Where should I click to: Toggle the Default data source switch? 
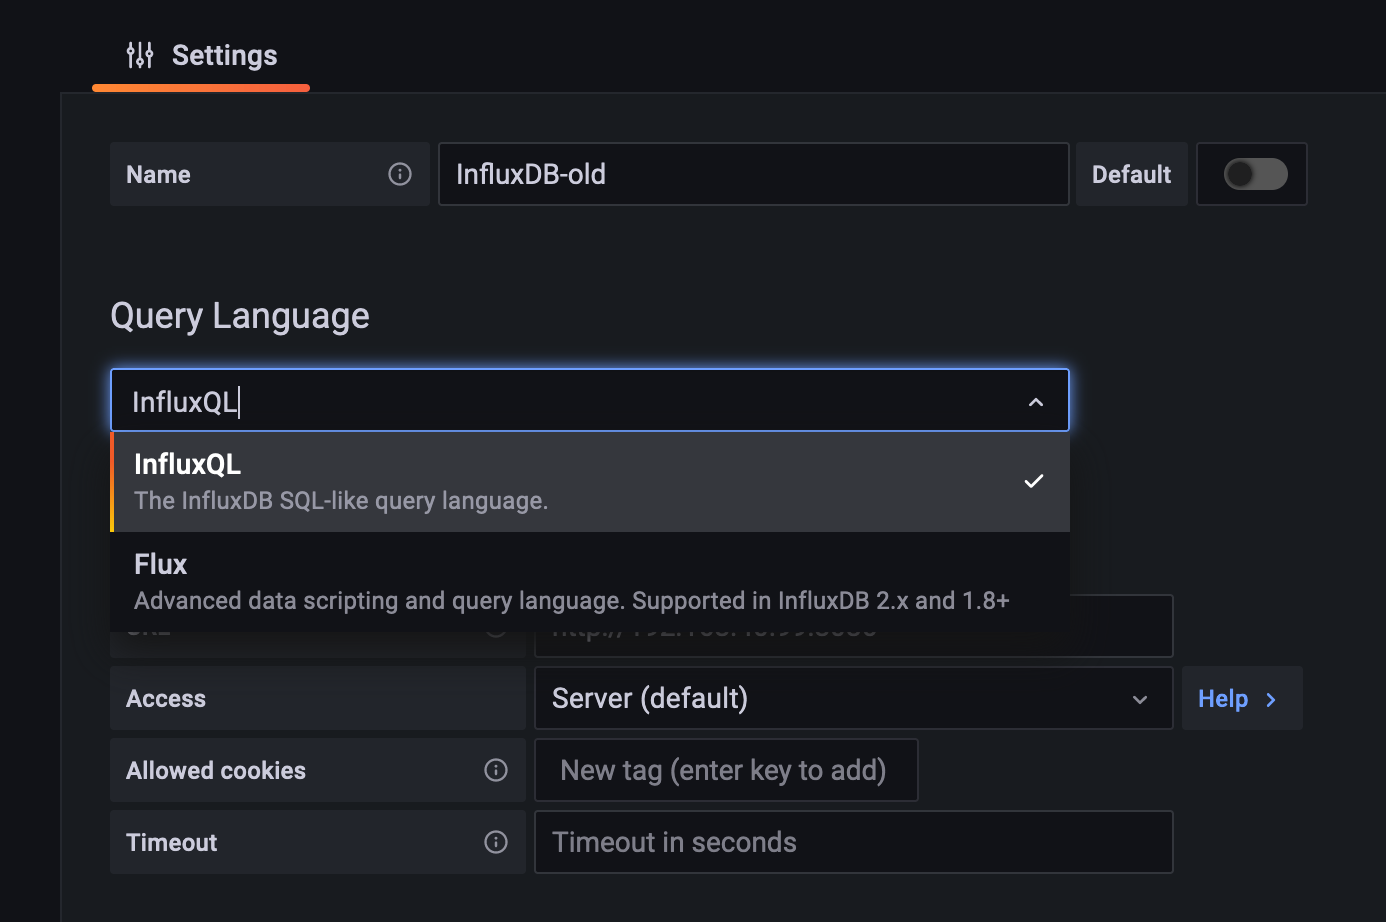pyautogui.click(x=1255, y=174)
